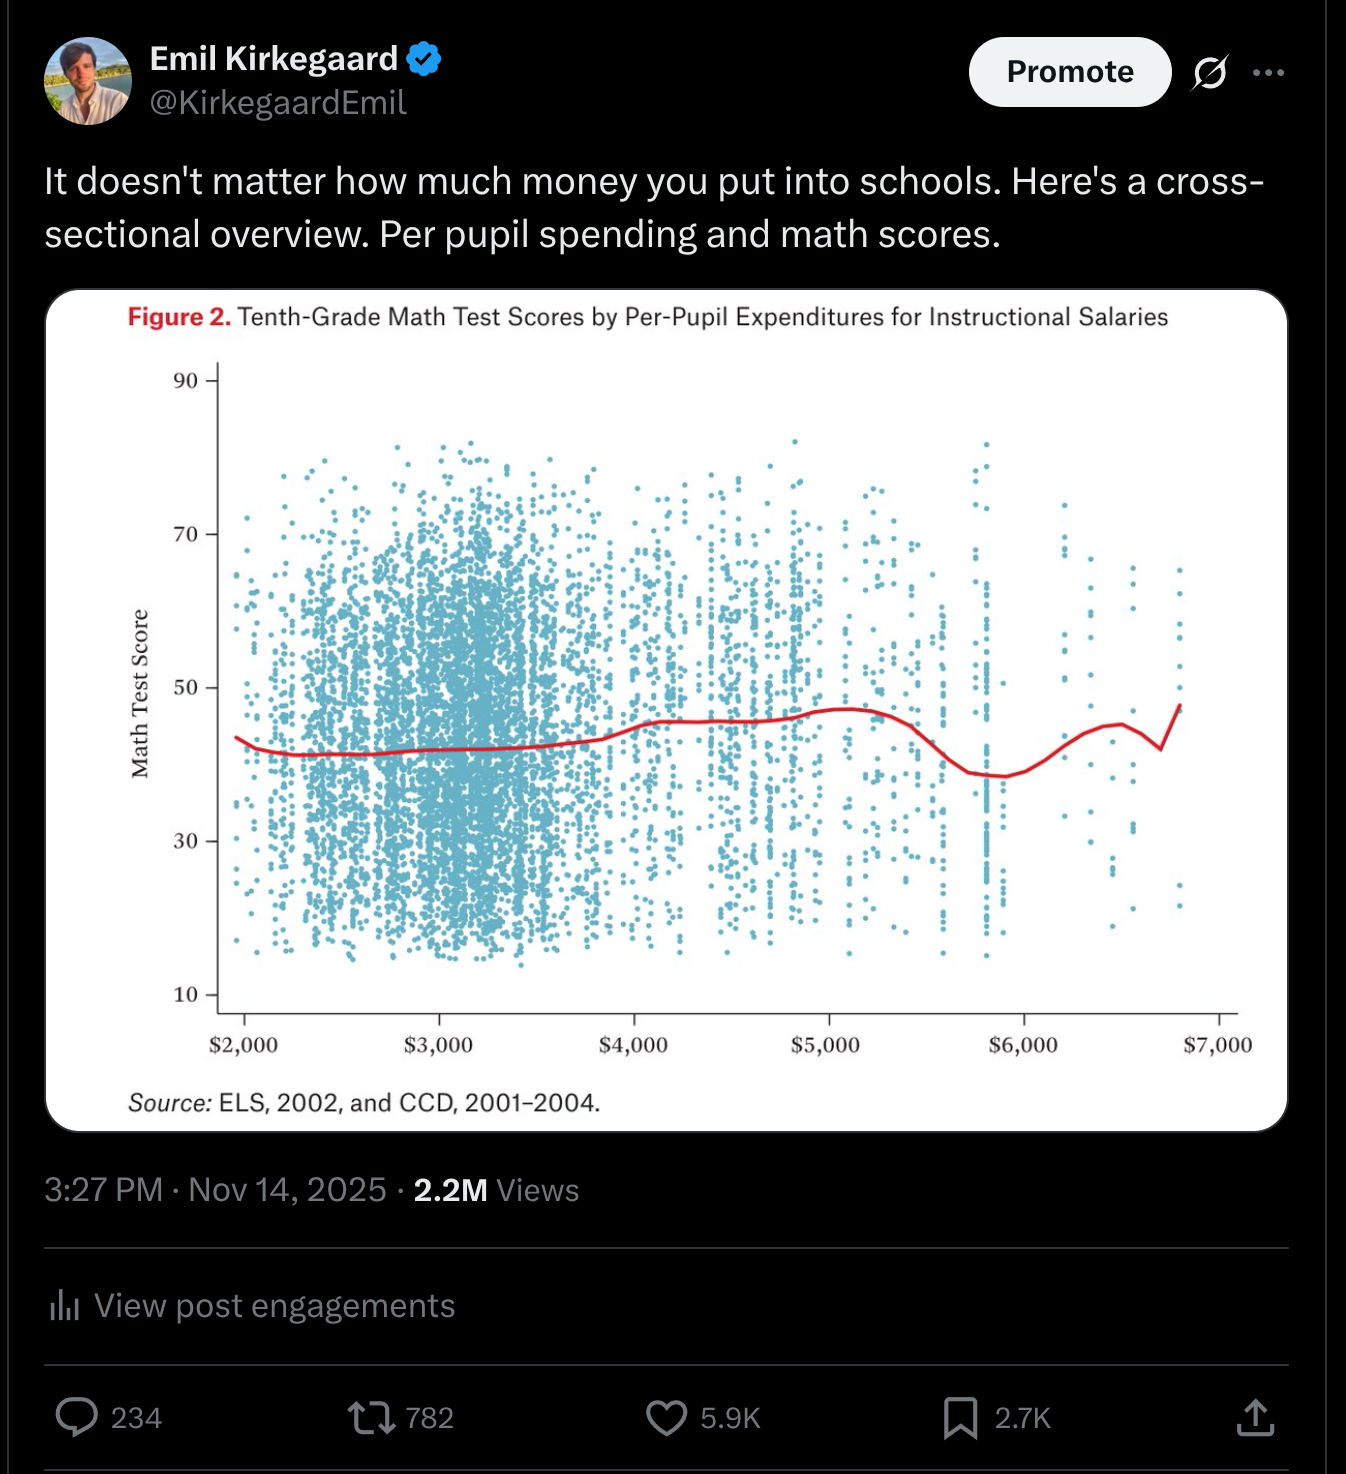Open the analytics icon next to engagements

pos(64,1305)
